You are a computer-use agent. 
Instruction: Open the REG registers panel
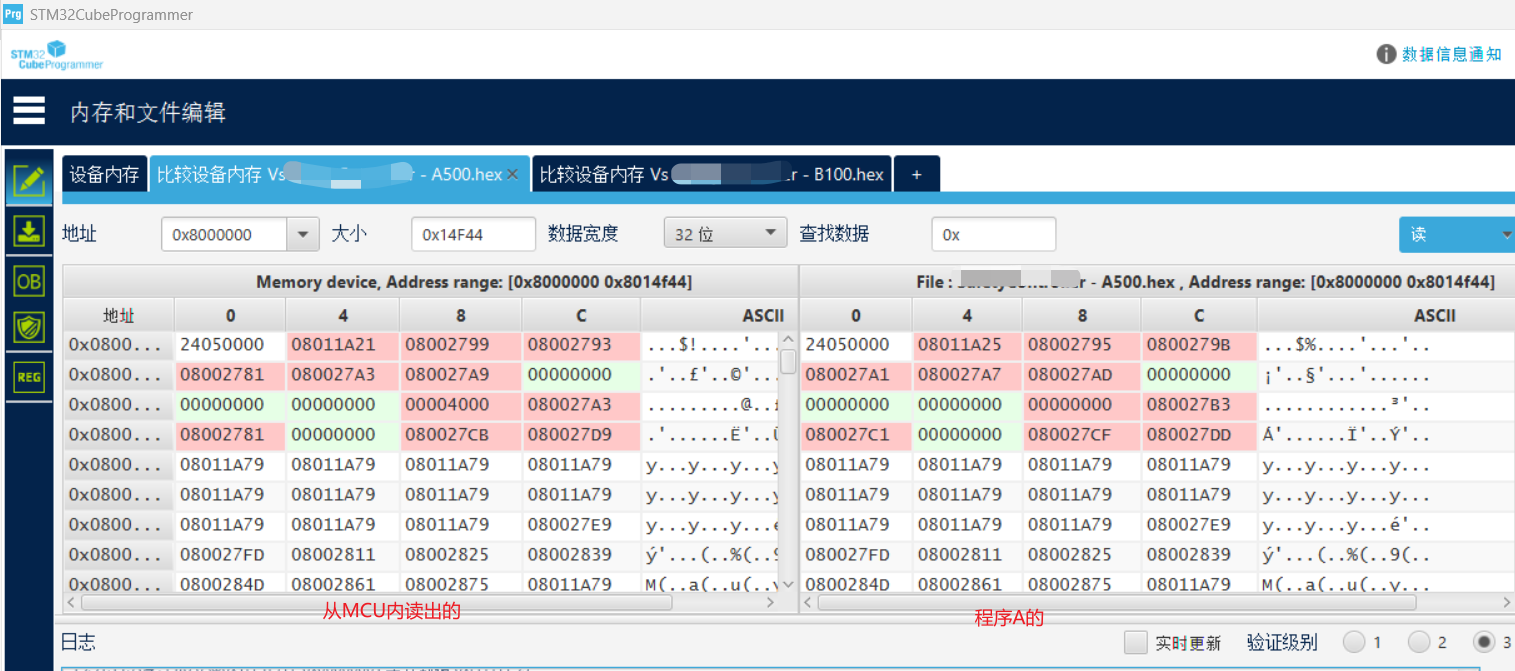point(29,377)
